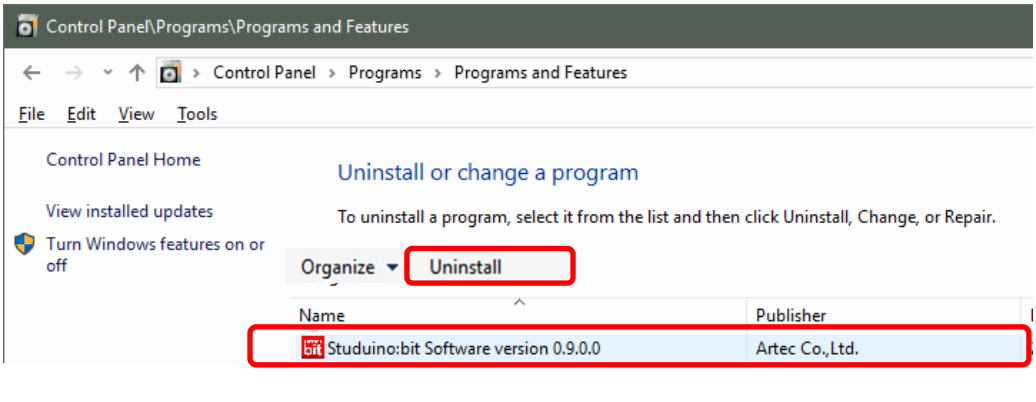Go up one folder level

(x=137, y=73)
